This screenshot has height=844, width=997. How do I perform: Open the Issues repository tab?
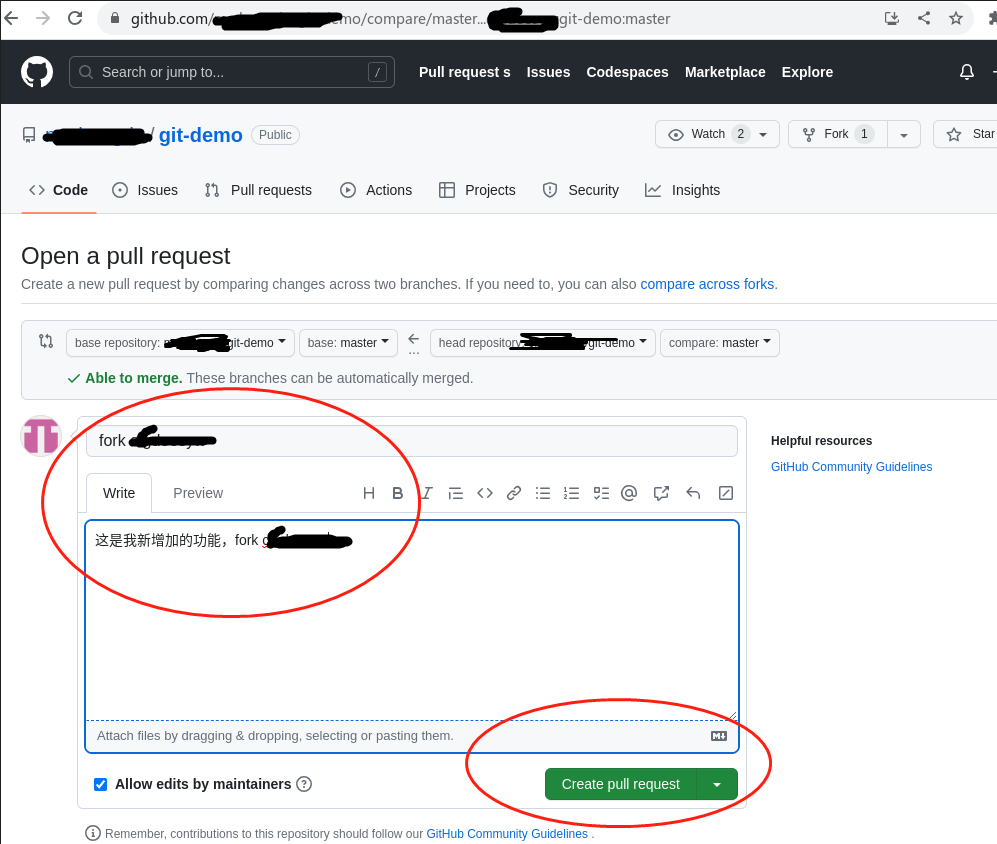145,190
